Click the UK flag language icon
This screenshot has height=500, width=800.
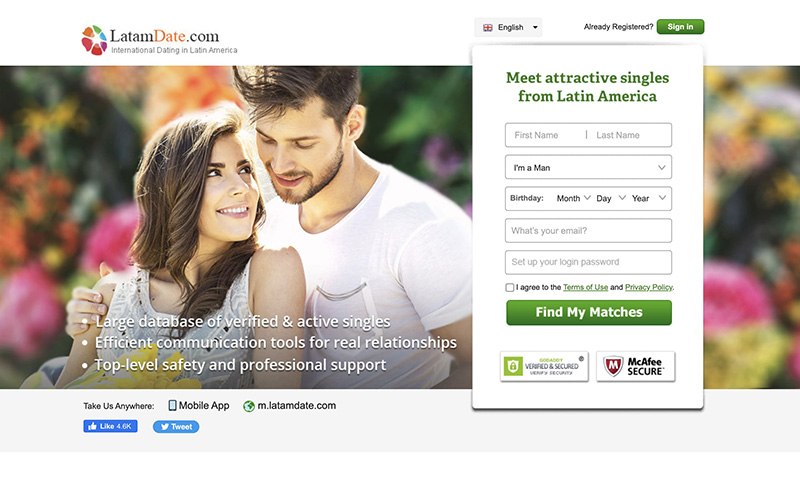[488, 28]
